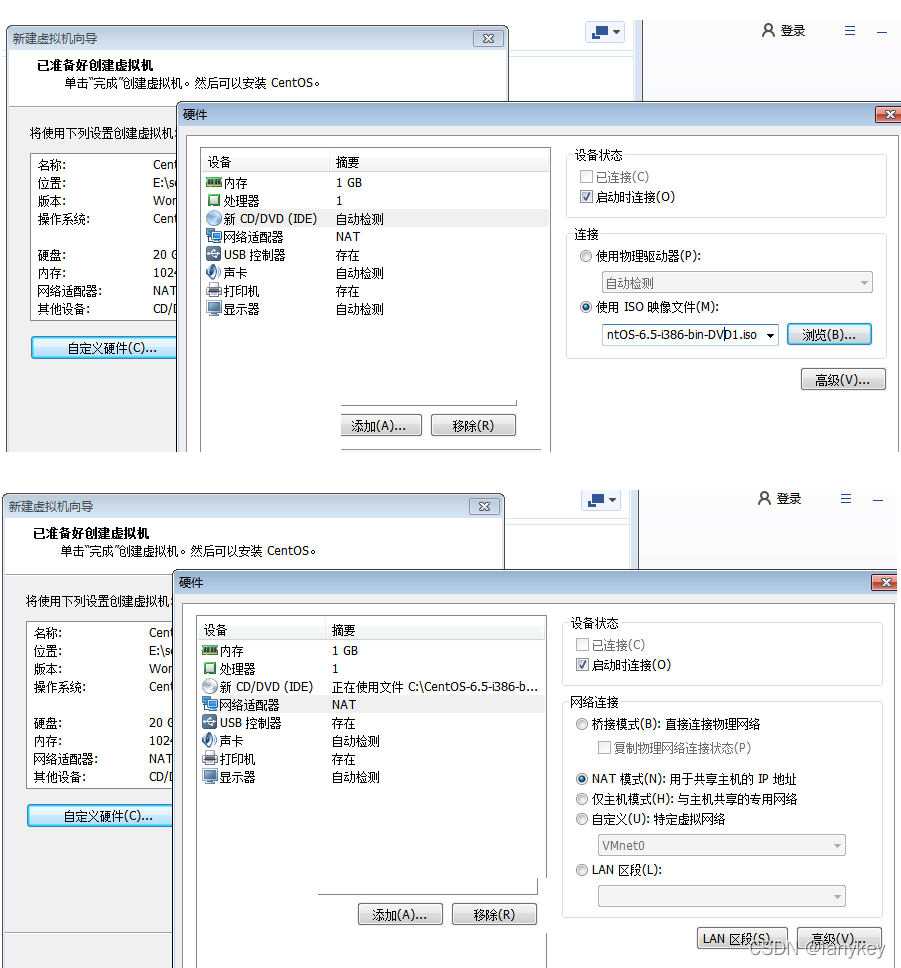The width and height of the screenshot is (901, 968).
Task: Select 仅主机模式(H) radio button
Action: click(582, 799)
